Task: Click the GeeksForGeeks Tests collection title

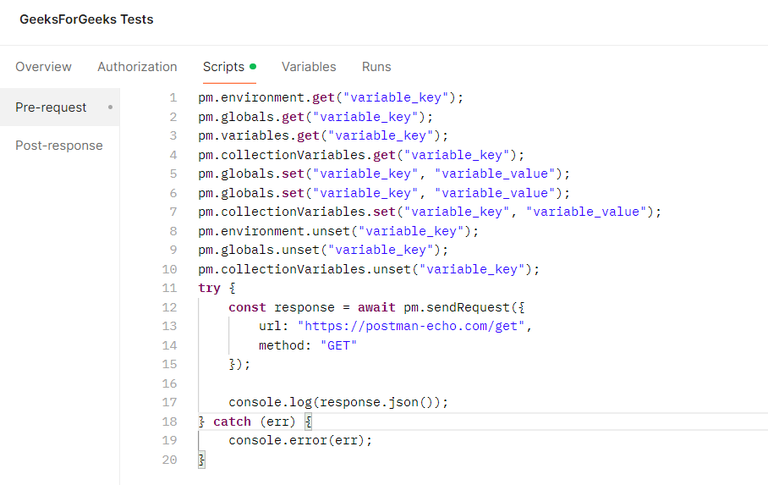Action: pos(86,19)
